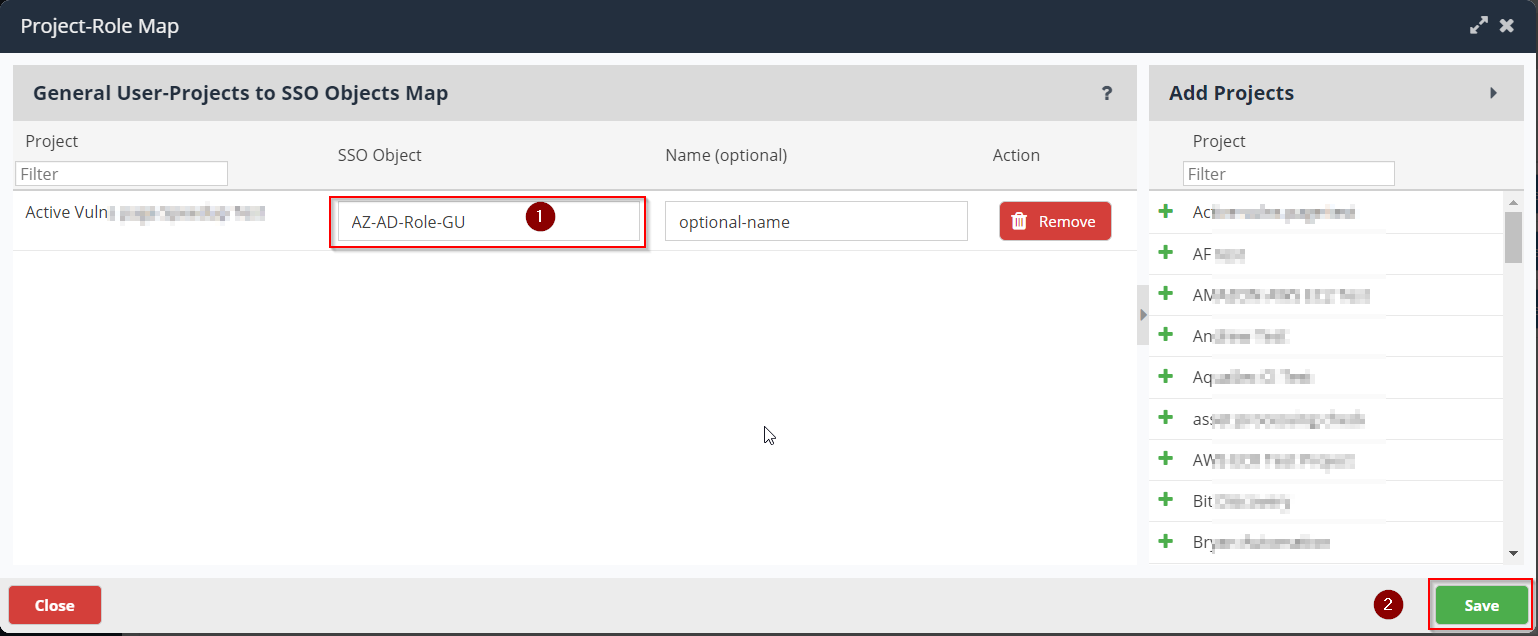Viewport: 1538px width, 636px height.
Task: Click the plus icon for the "as" project
Action: tap(1165, 418)
